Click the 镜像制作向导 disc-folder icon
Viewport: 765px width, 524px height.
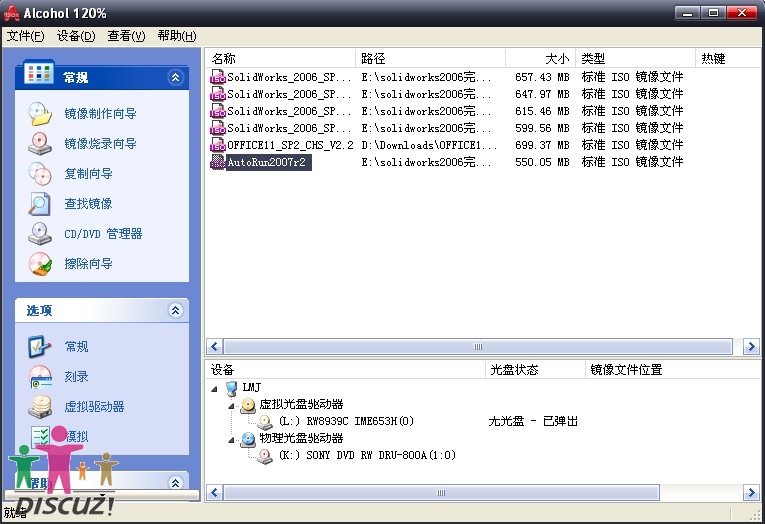tap(40, 114)
